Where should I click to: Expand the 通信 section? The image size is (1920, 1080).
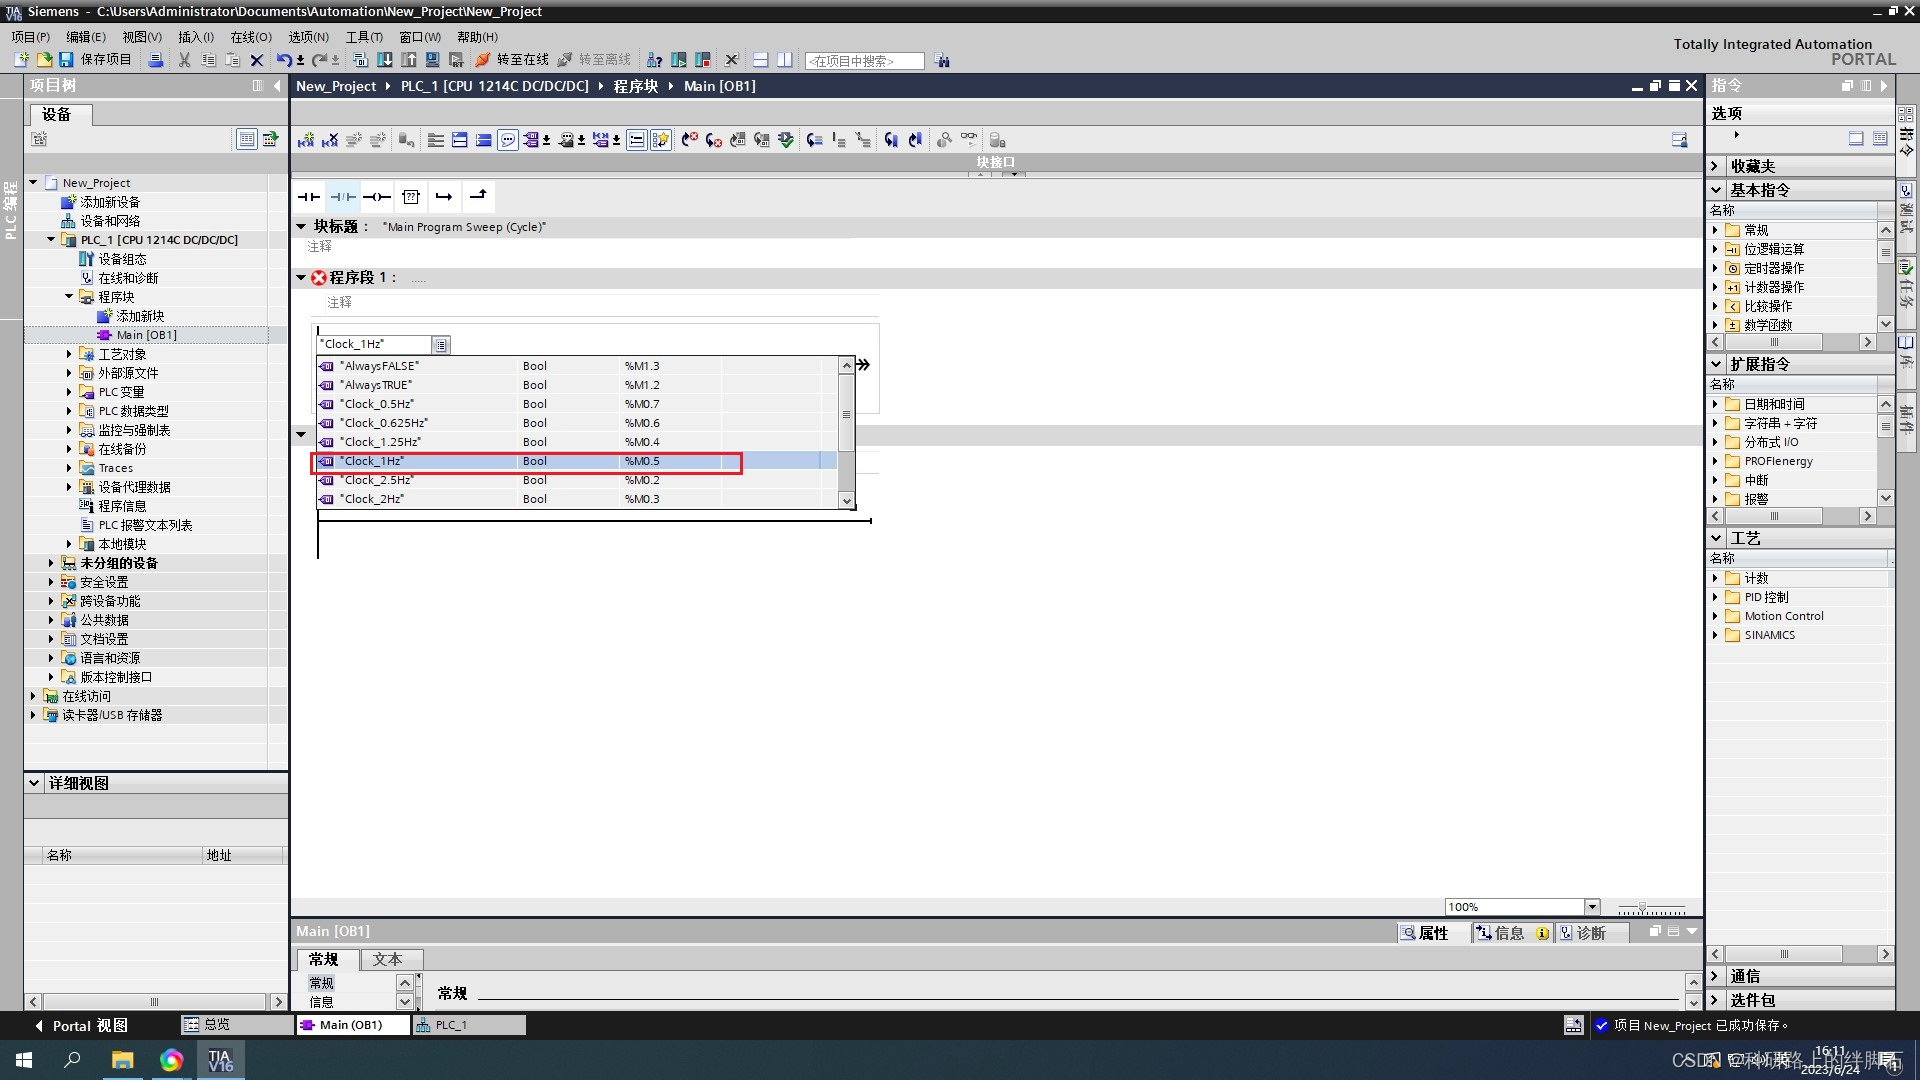tap(1715, 976)
